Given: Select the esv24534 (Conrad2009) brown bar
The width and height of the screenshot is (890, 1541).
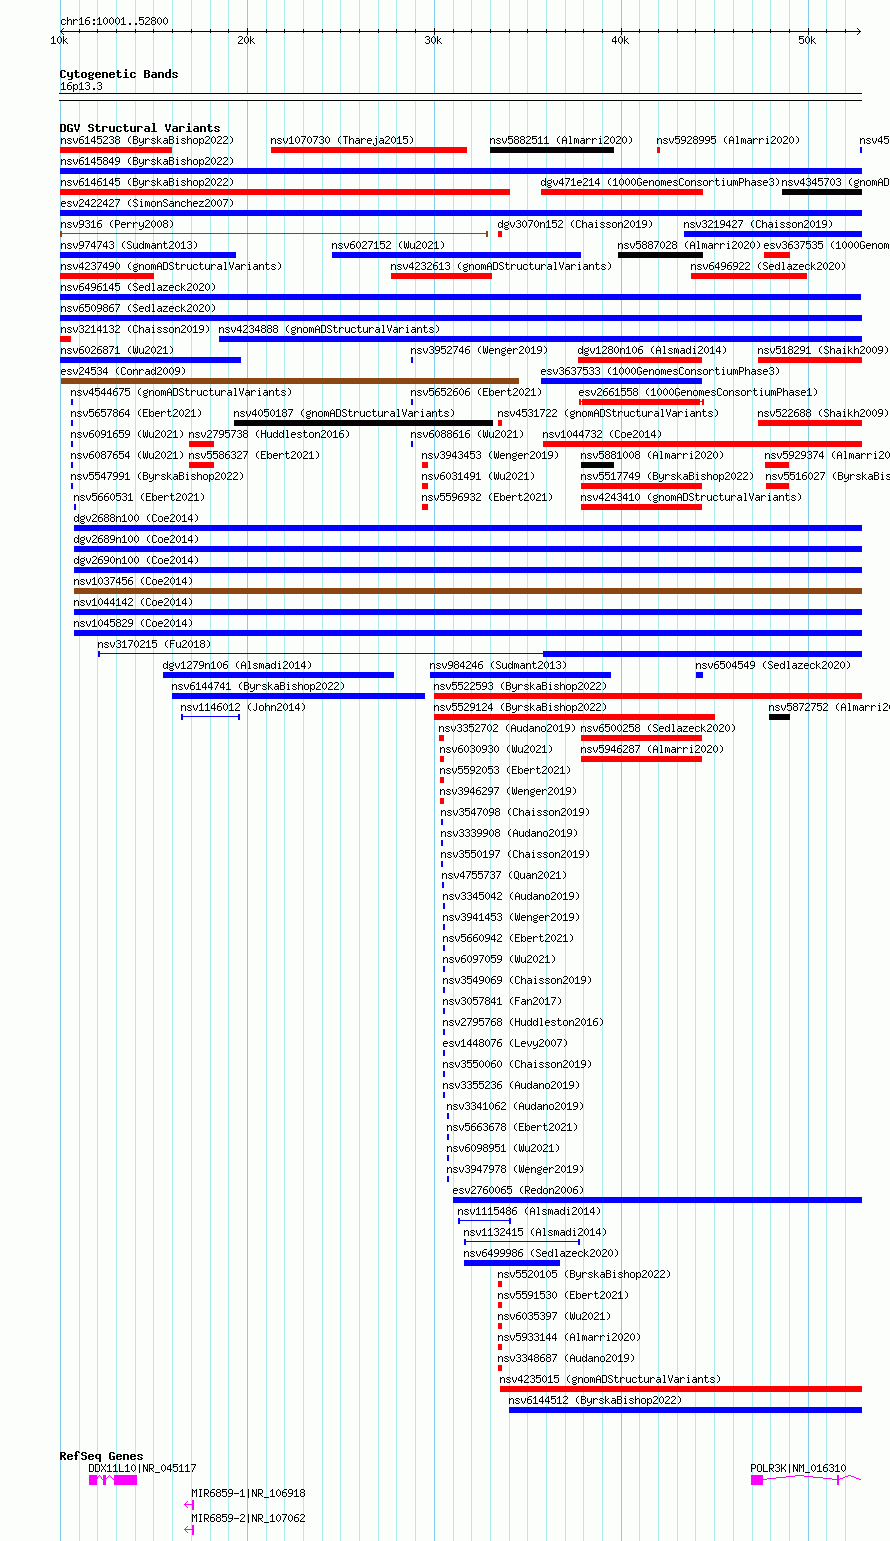Looking at the screenshot, I should pos(289,381).
